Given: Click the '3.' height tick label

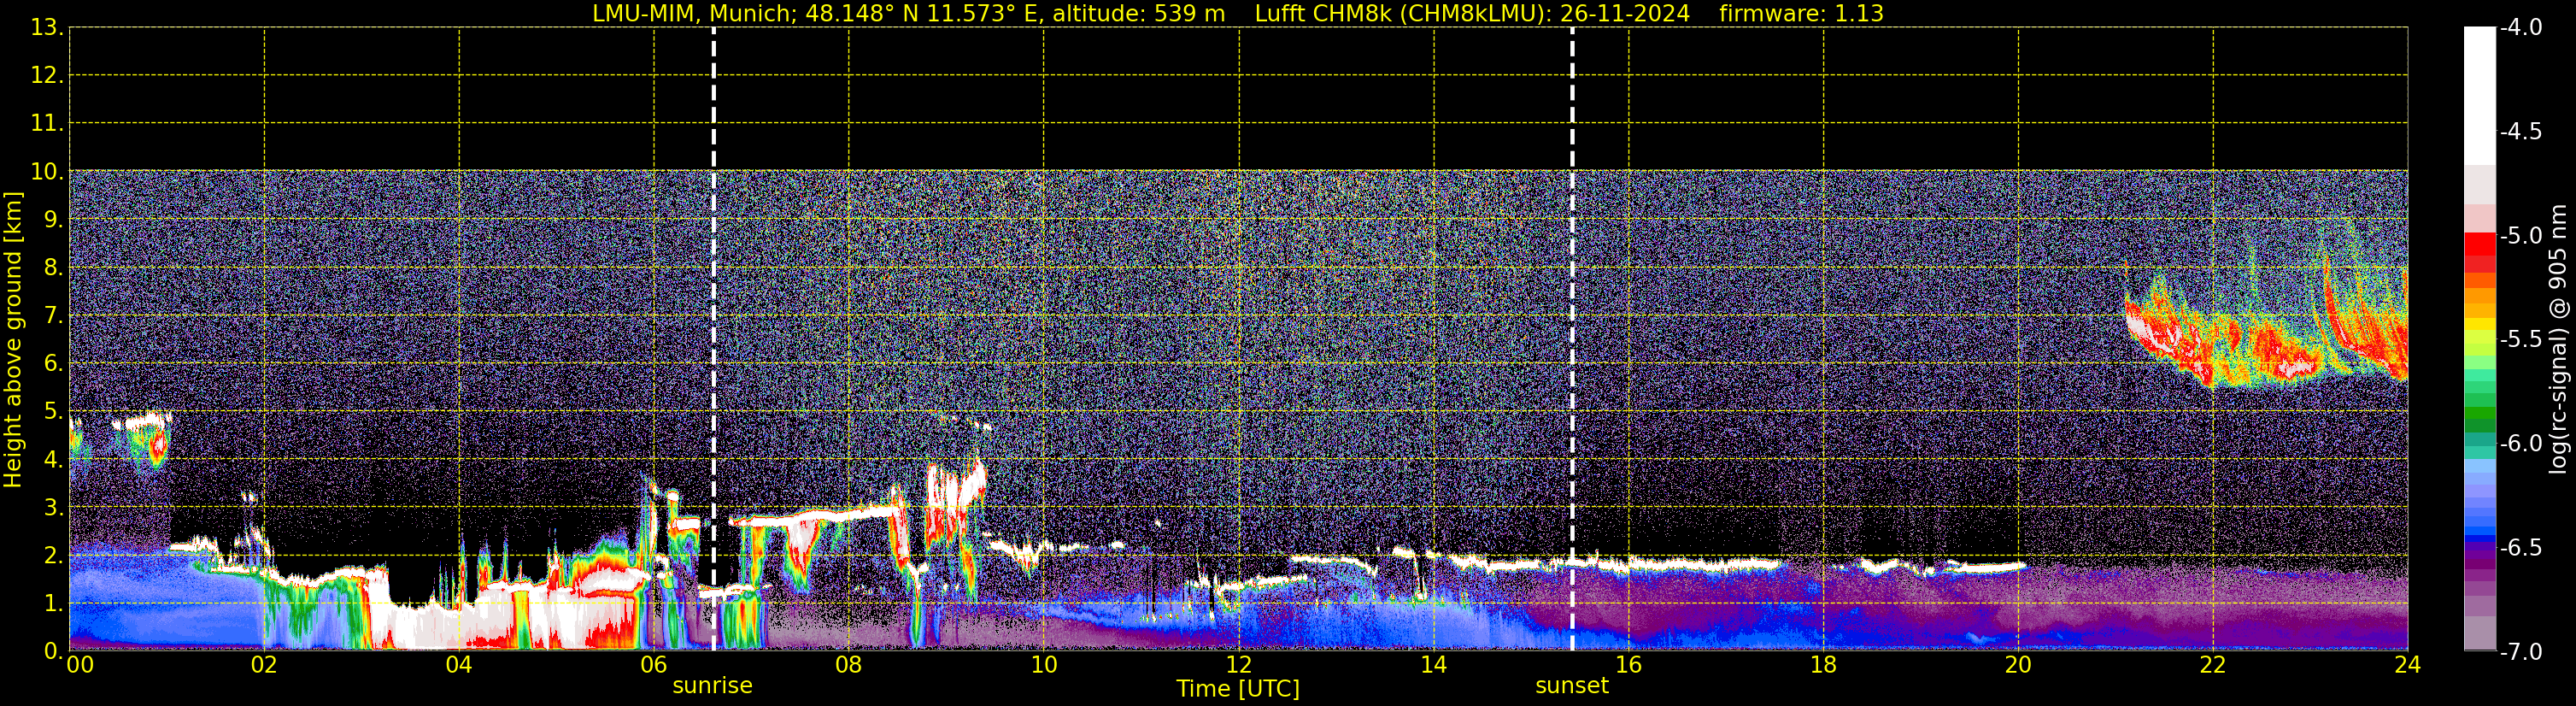Looking at the screenshot, I should point(53,507).
